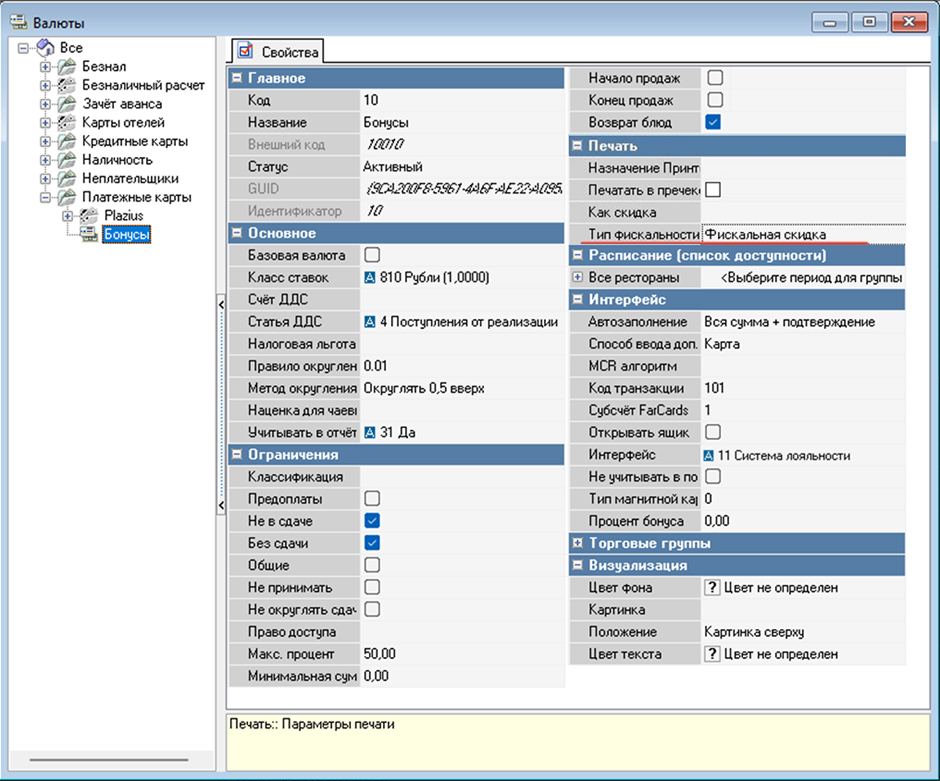Click the Тип фискальности value field

pyautogui.click(x=802, y=234)
